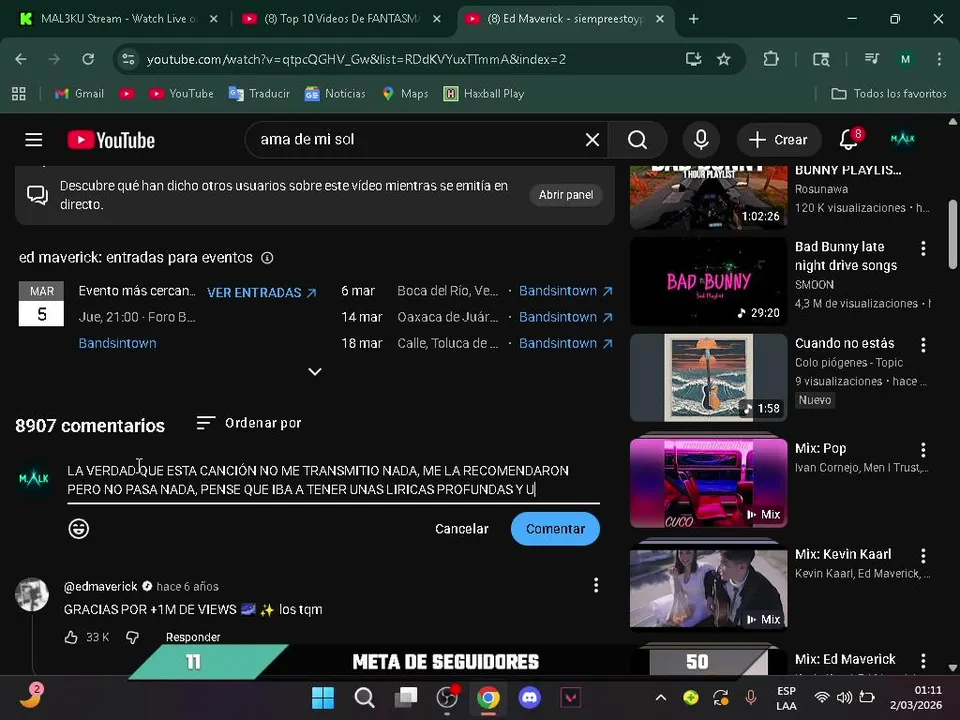Open Mix: Kevin Kaarl thumbnail
The height and width of the screenshot is (720, 960).
pos(708,588)
